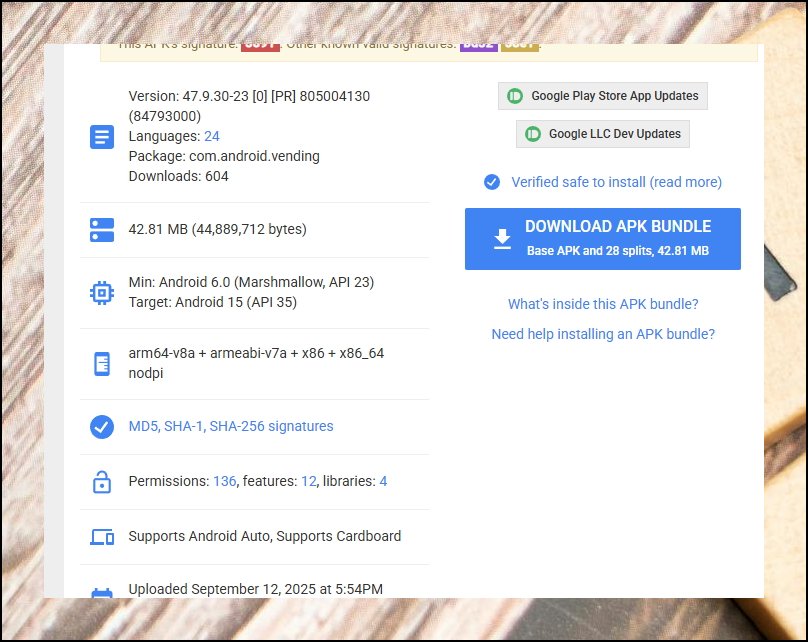Screen dimensions: 808x642
Task: Click the red APK signature badge
Action: tap(260, 47)
